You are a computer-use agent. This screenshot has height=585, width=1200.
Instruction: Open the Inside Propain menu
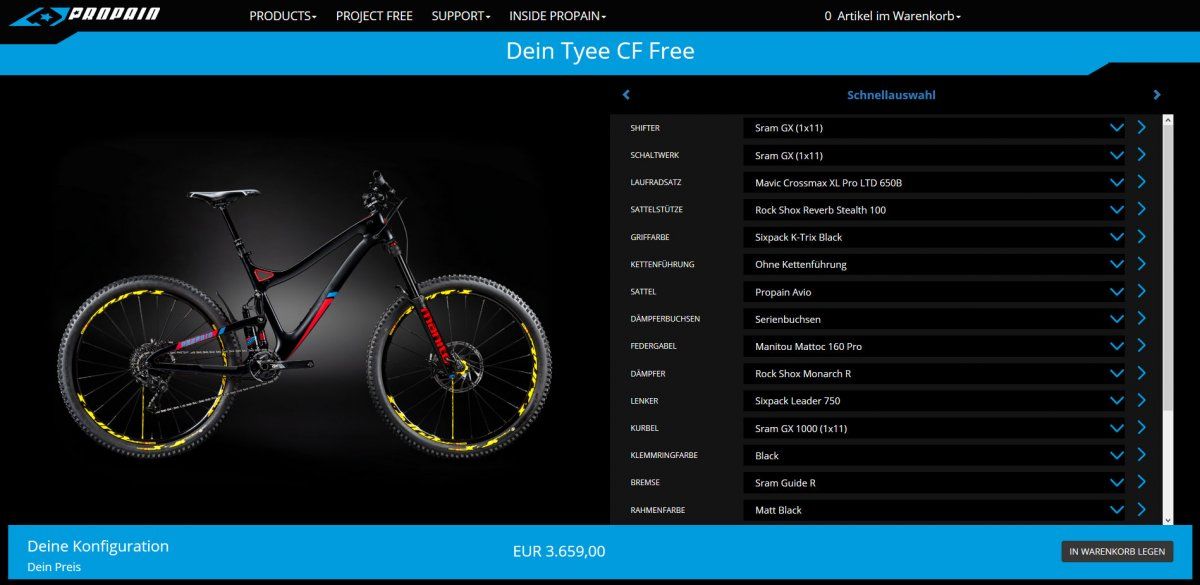557,16
